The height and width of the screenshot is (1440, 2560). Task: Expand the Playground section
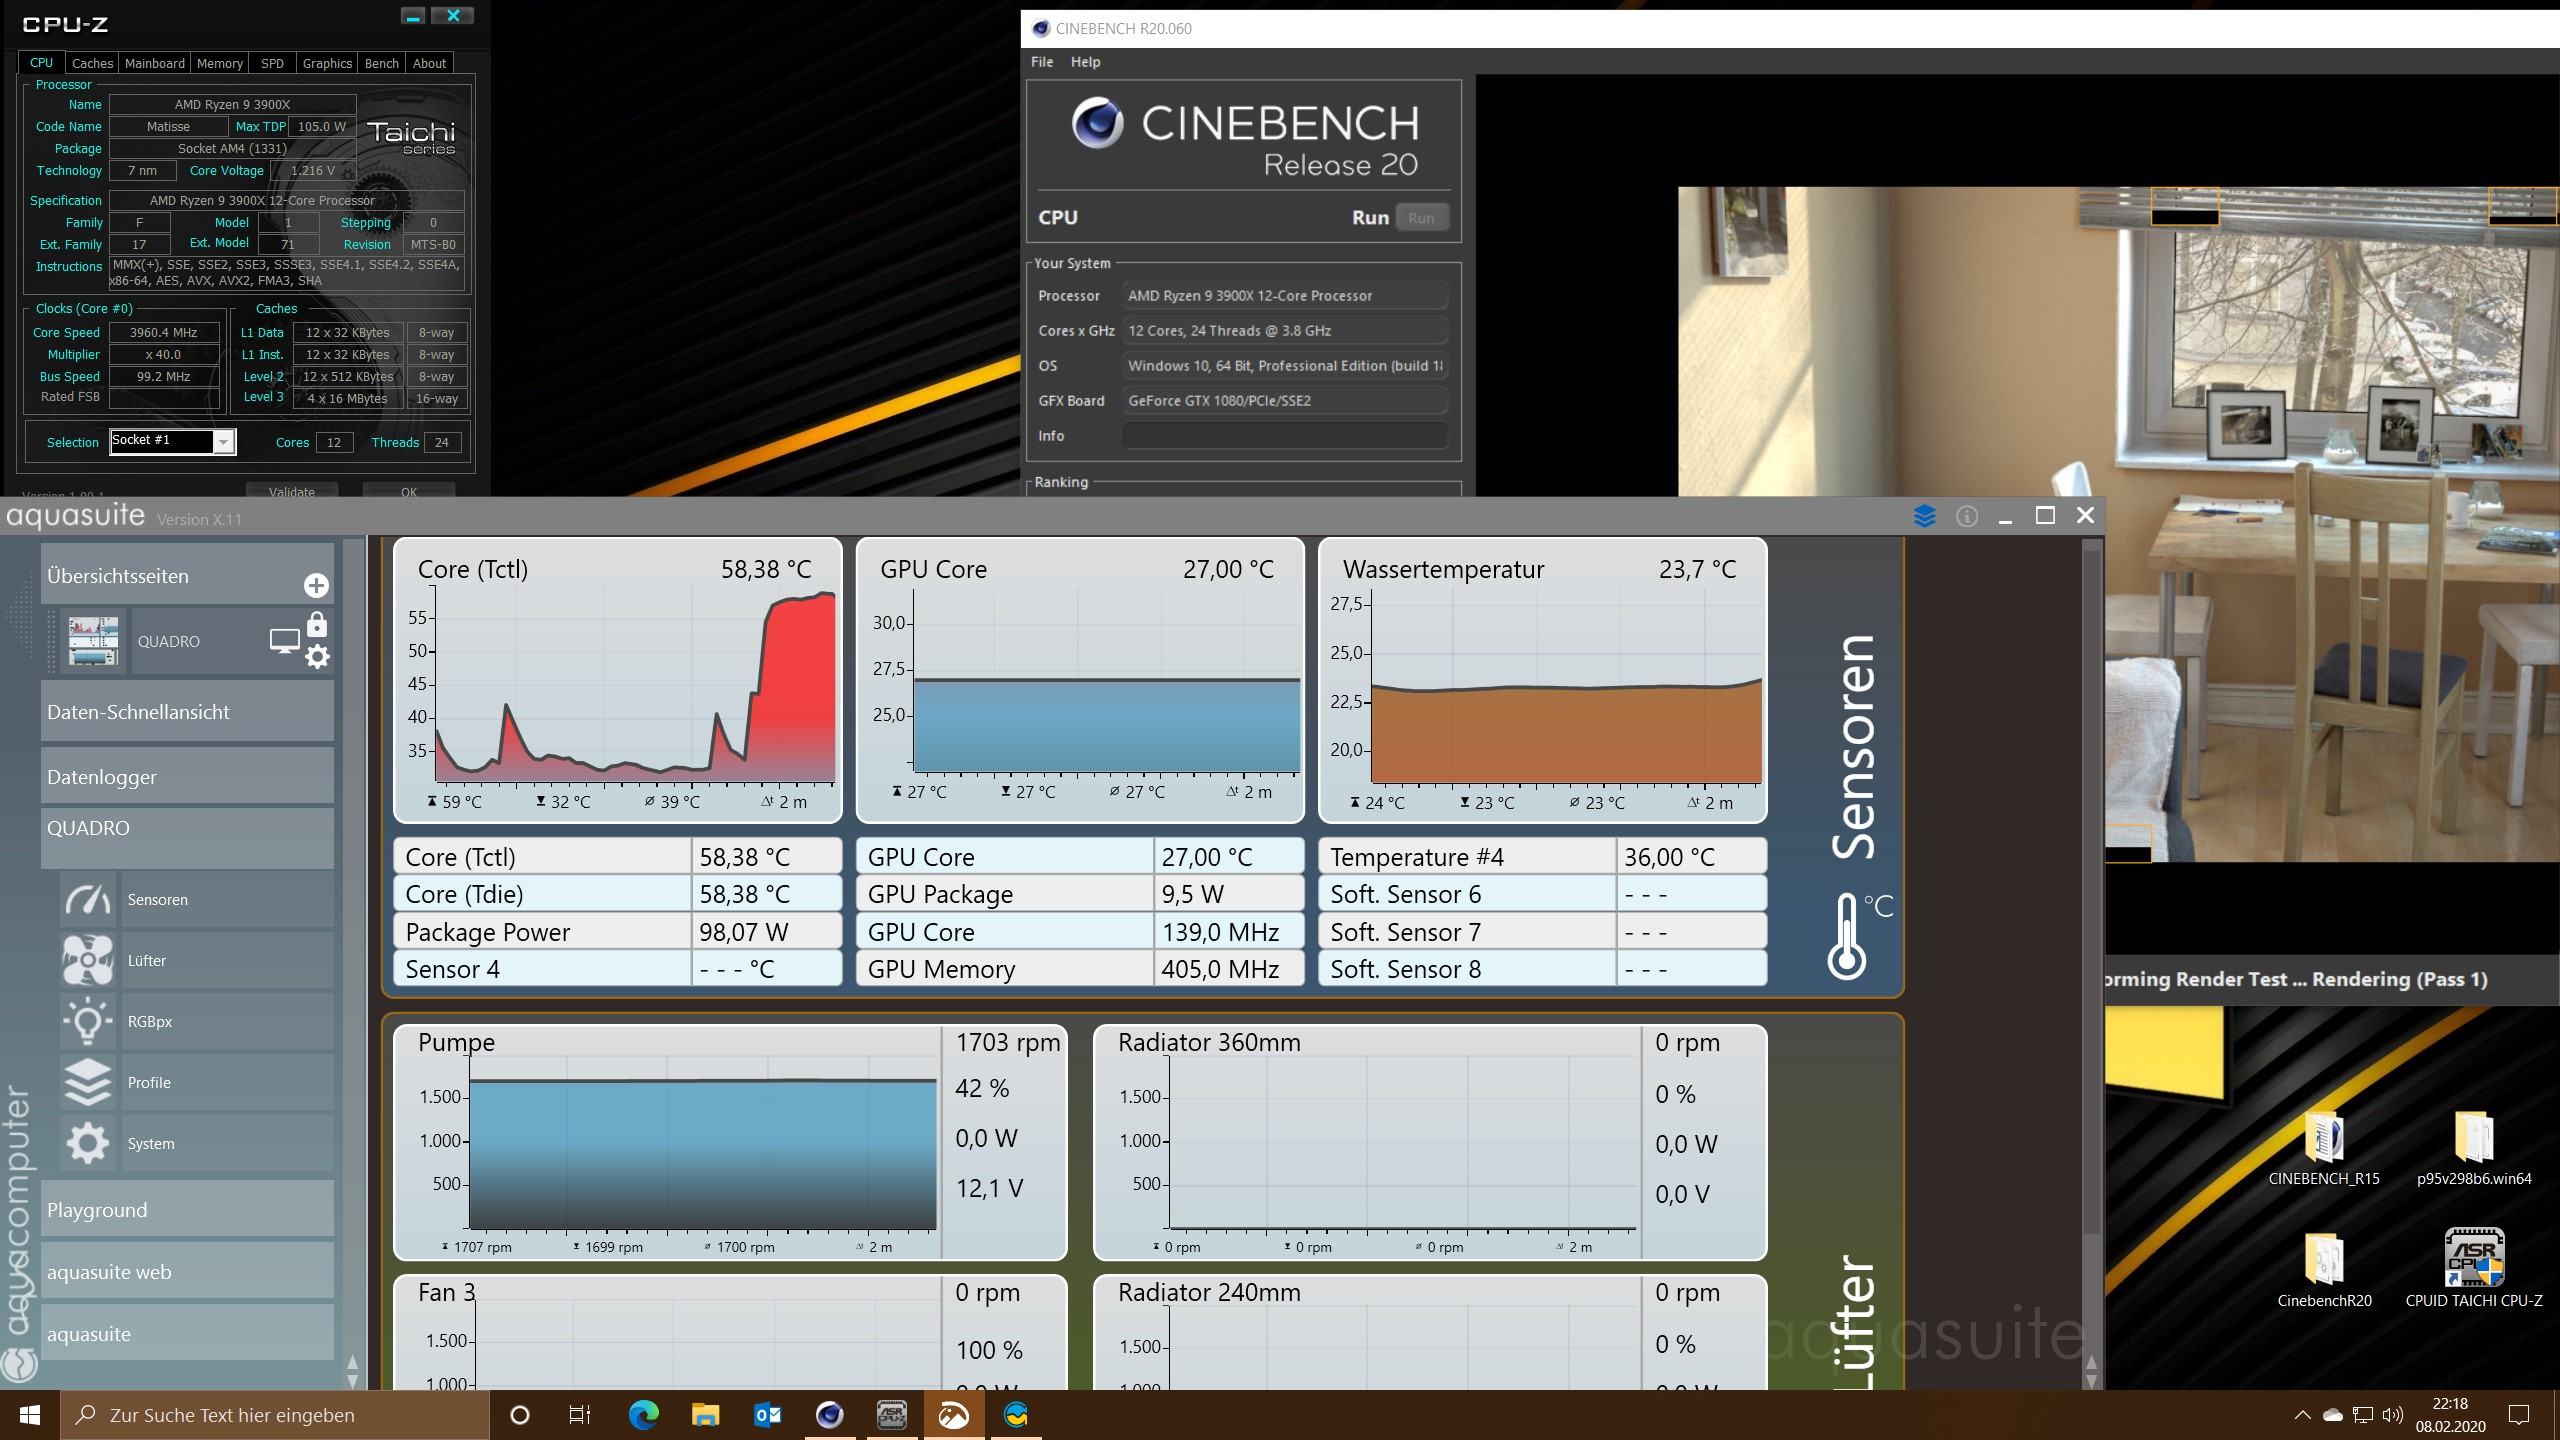187,1209
